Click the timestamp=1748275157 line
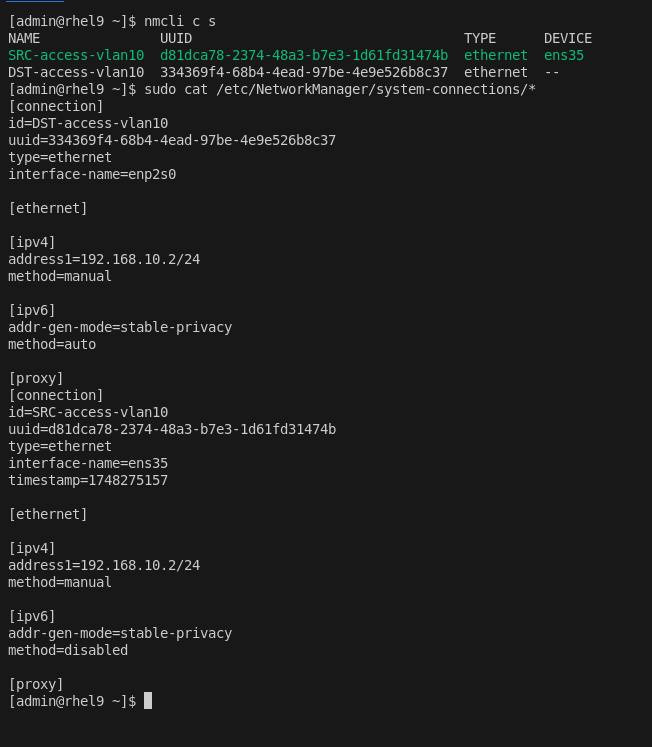 pyautogui.click(x=88, y=480)
